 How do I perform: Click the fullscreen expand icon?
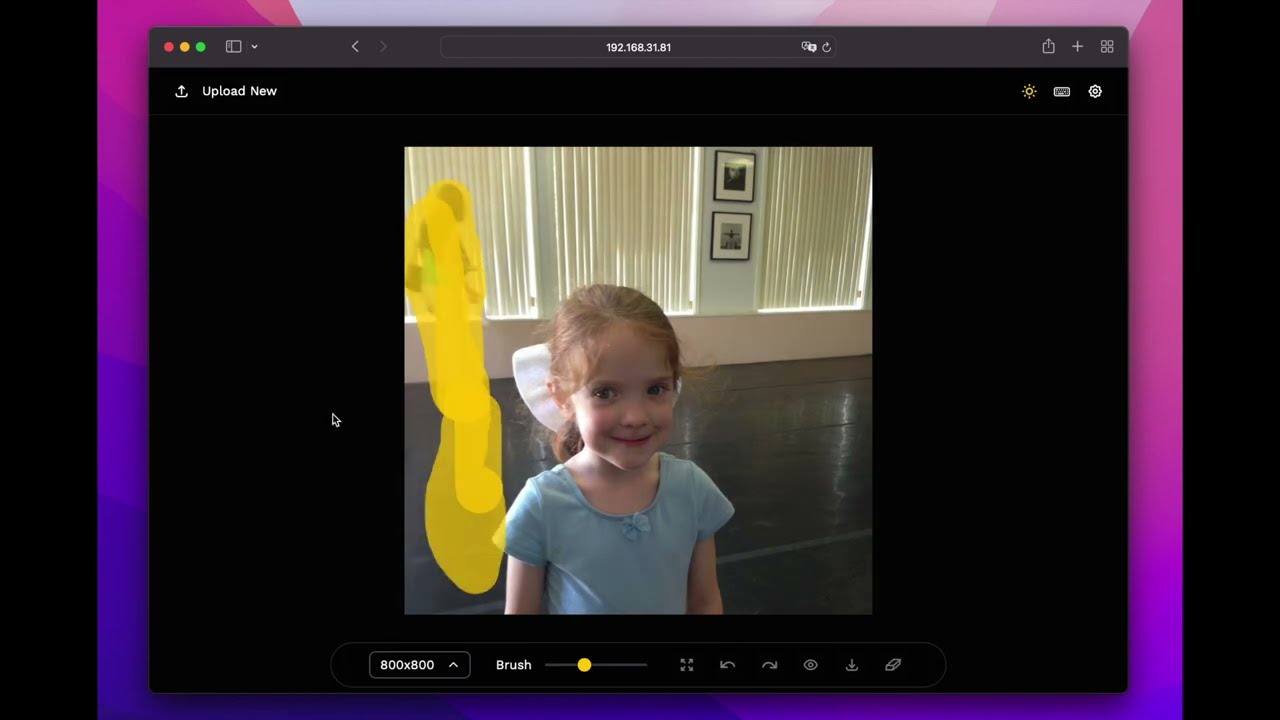pyautogui.click(x=687, y=665)
